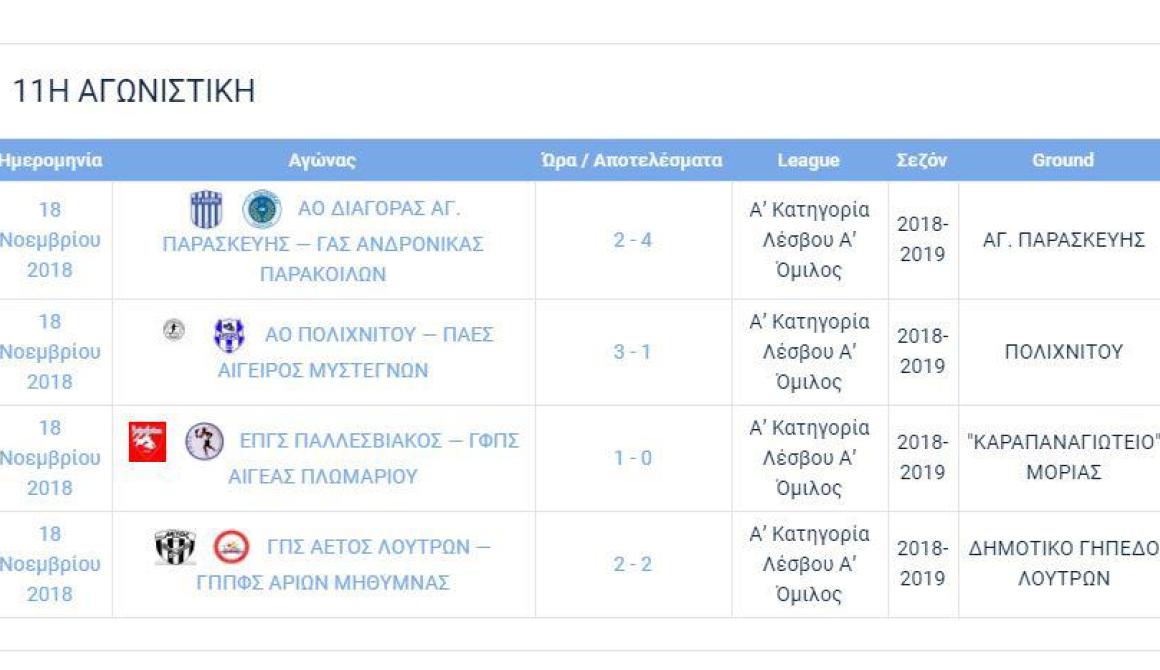Click the 2 - 2 result link

(633, 564)
